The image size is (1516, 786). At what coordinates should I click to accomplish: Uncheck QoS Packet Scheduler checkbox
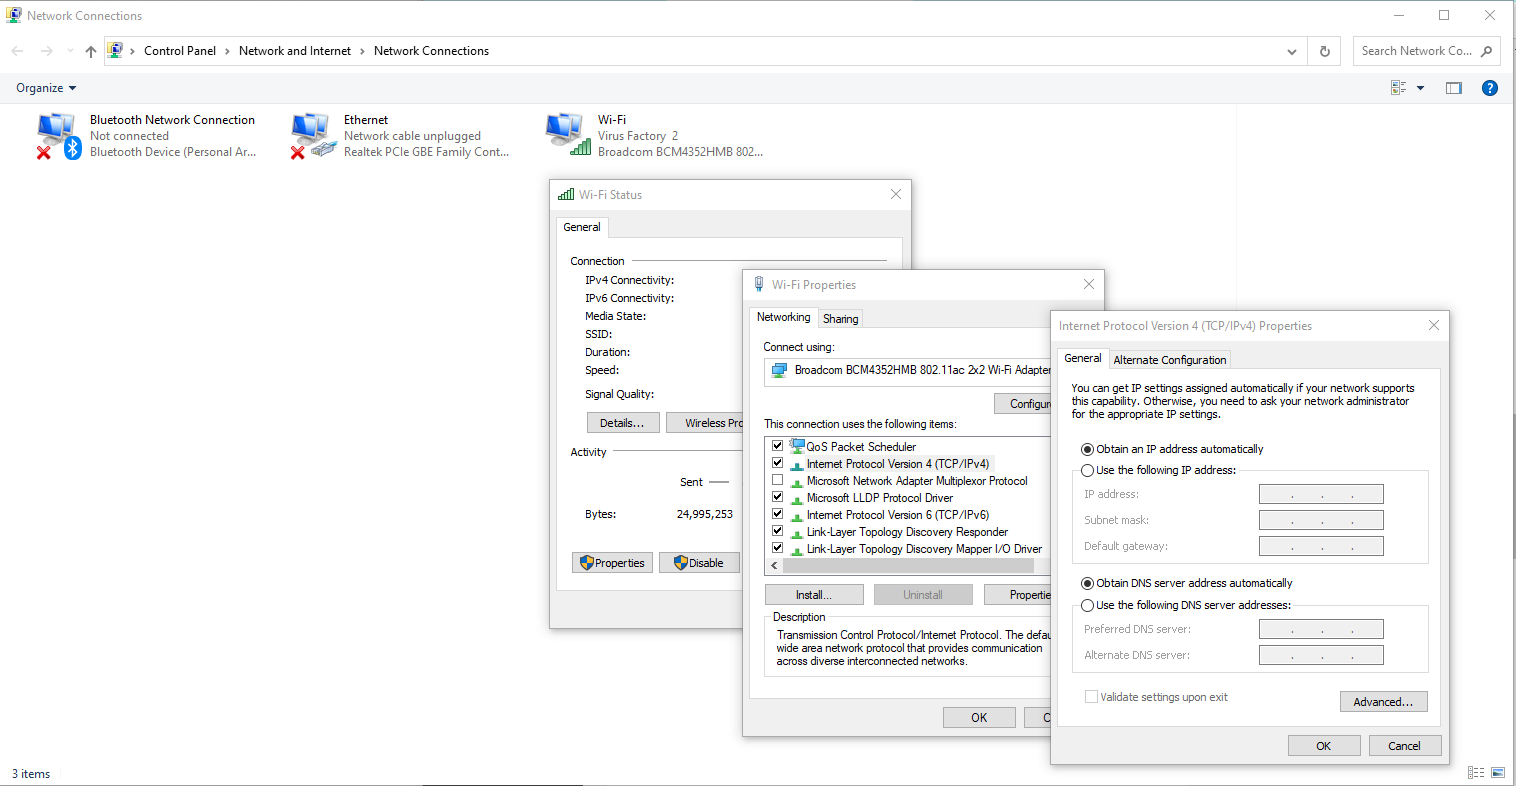777,446
